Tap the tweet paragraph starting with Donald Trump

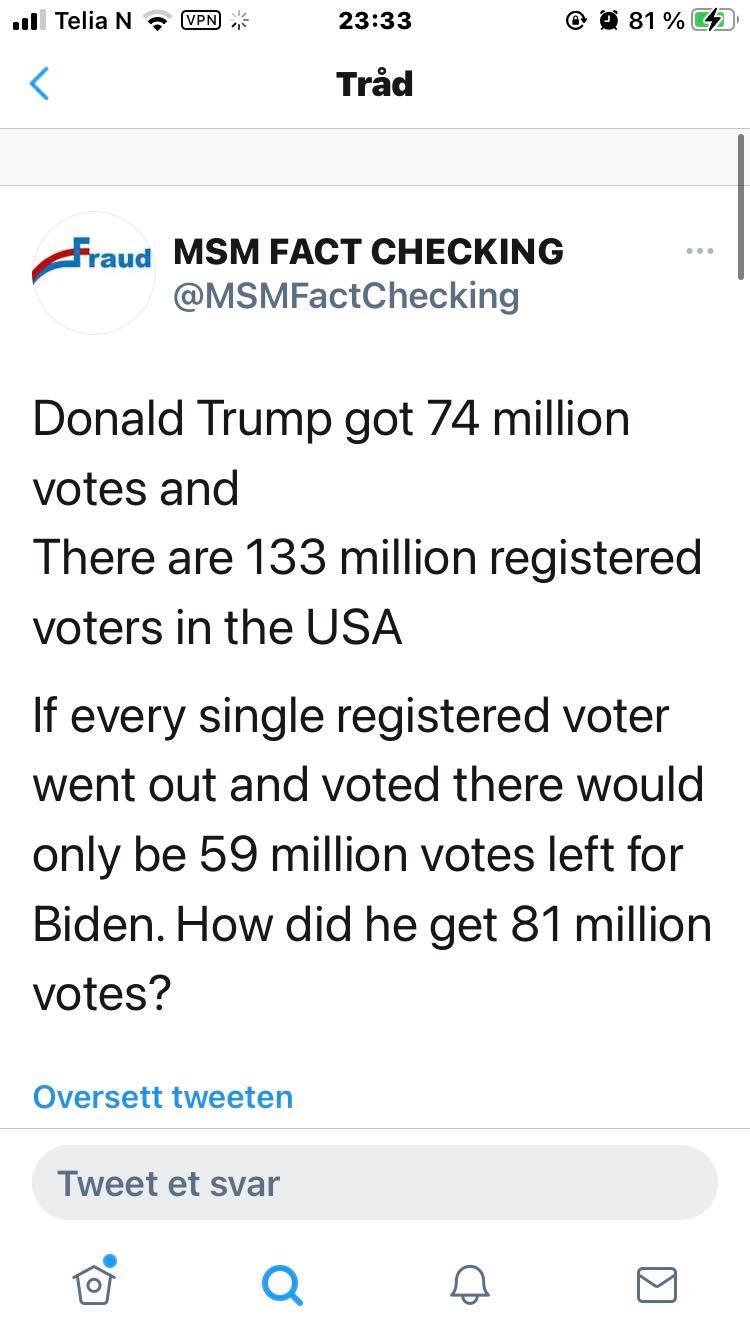click(367, 523)
